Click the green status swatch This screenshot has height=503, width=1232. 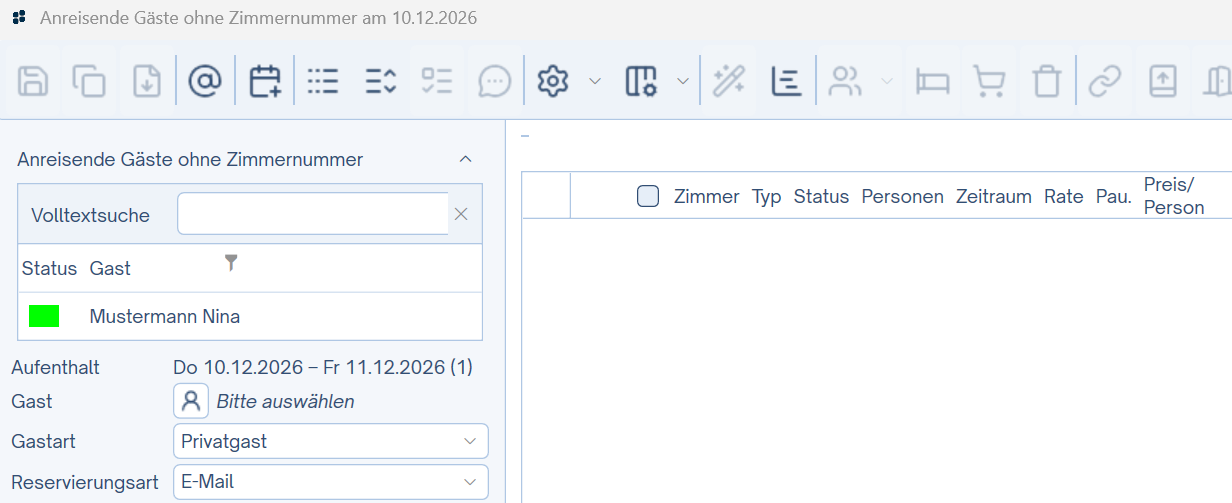coord(44,317)
